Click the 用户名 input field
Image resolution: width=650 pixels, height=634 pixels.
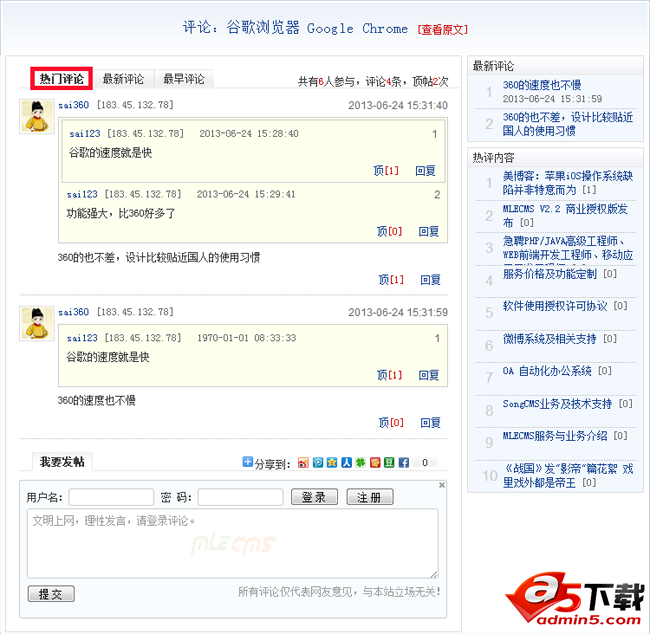point(111,497)
